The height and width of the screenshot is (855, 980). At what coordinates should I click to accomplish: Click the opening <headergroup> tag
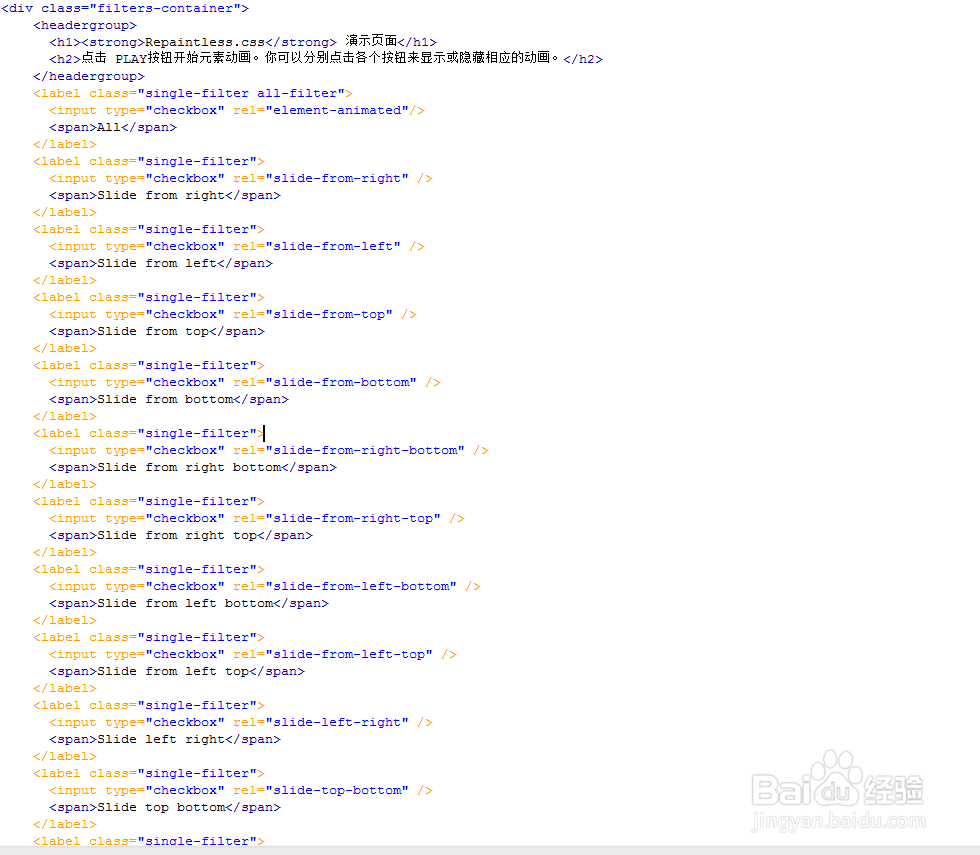click(85, 25)
